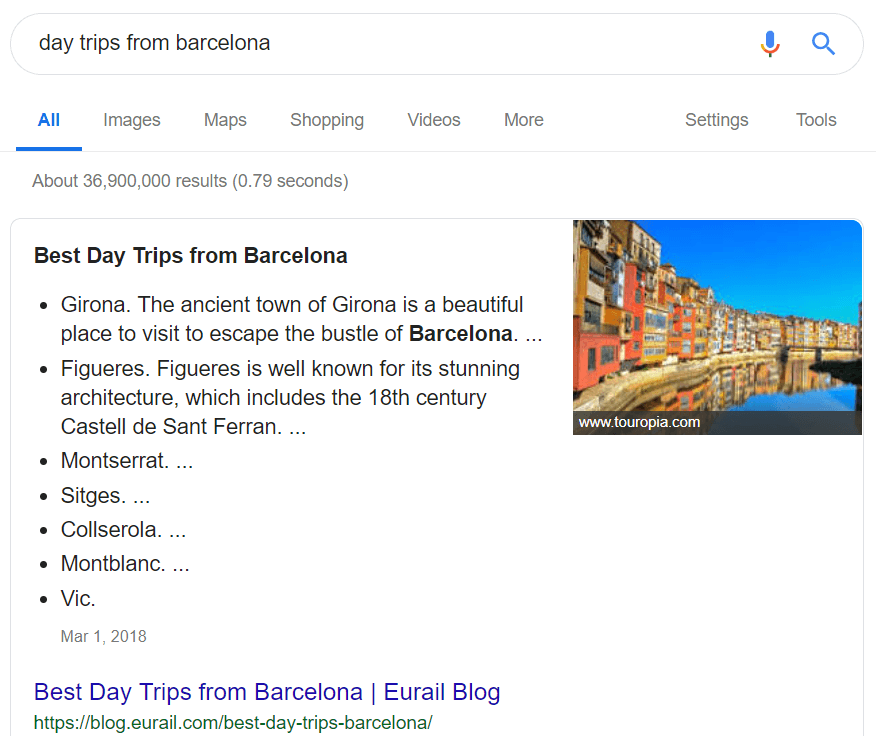Click the 'About 36,900,000 results' text
This screenshot has width=876, height=736.
[x=190, y=181]
